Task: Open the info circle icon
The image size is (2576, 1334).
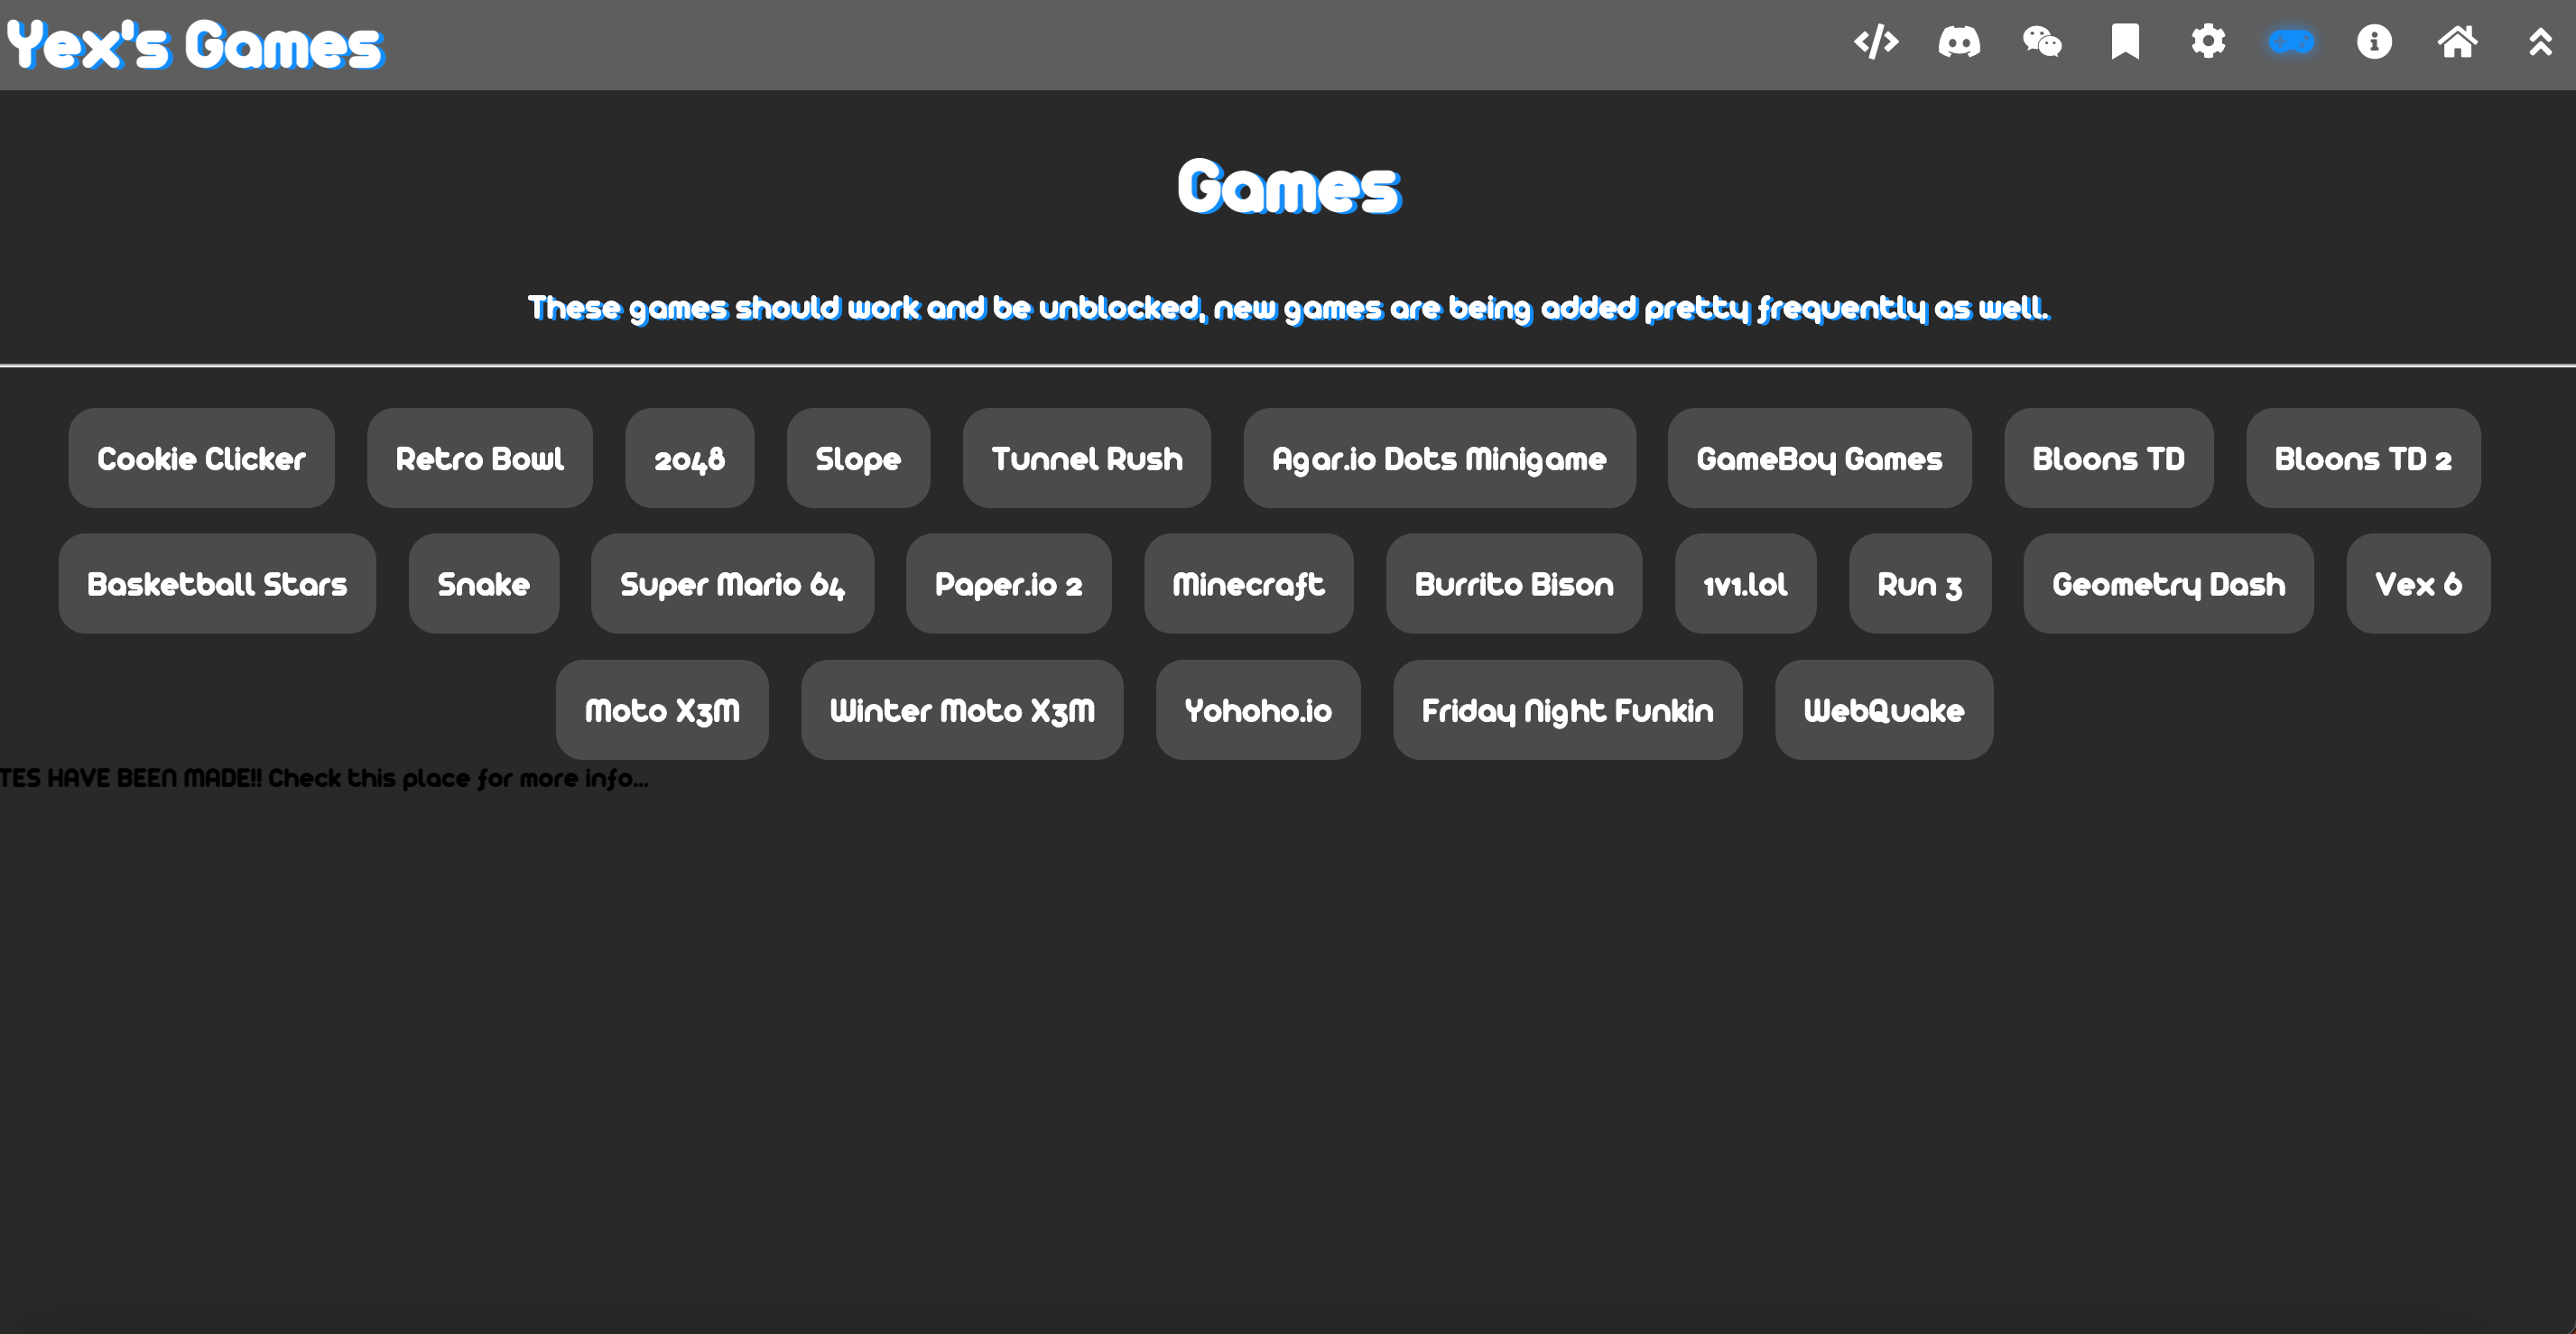Action: click(2374, 42)
